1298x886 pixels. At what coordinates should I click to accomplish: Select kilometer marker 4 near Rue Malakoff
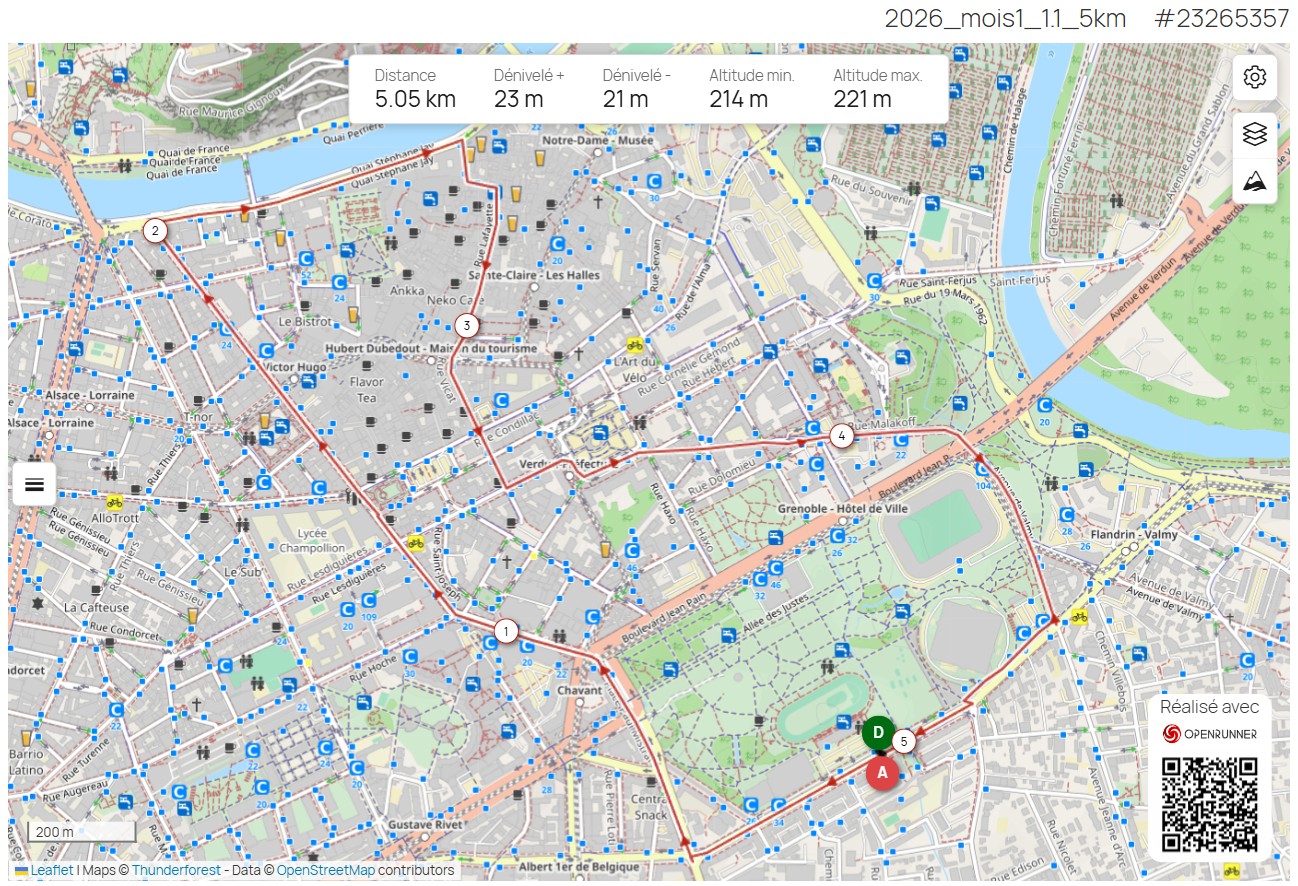pos(841,435)
